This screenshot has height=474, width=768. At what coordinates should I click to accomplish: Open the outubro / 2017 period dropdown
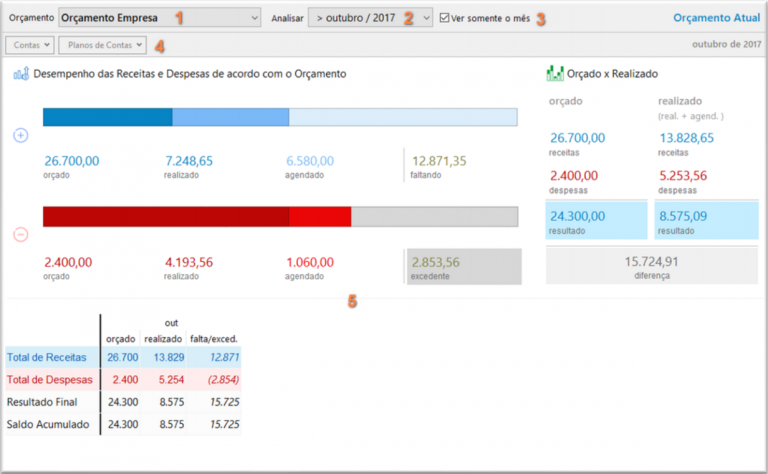(370, 18)
